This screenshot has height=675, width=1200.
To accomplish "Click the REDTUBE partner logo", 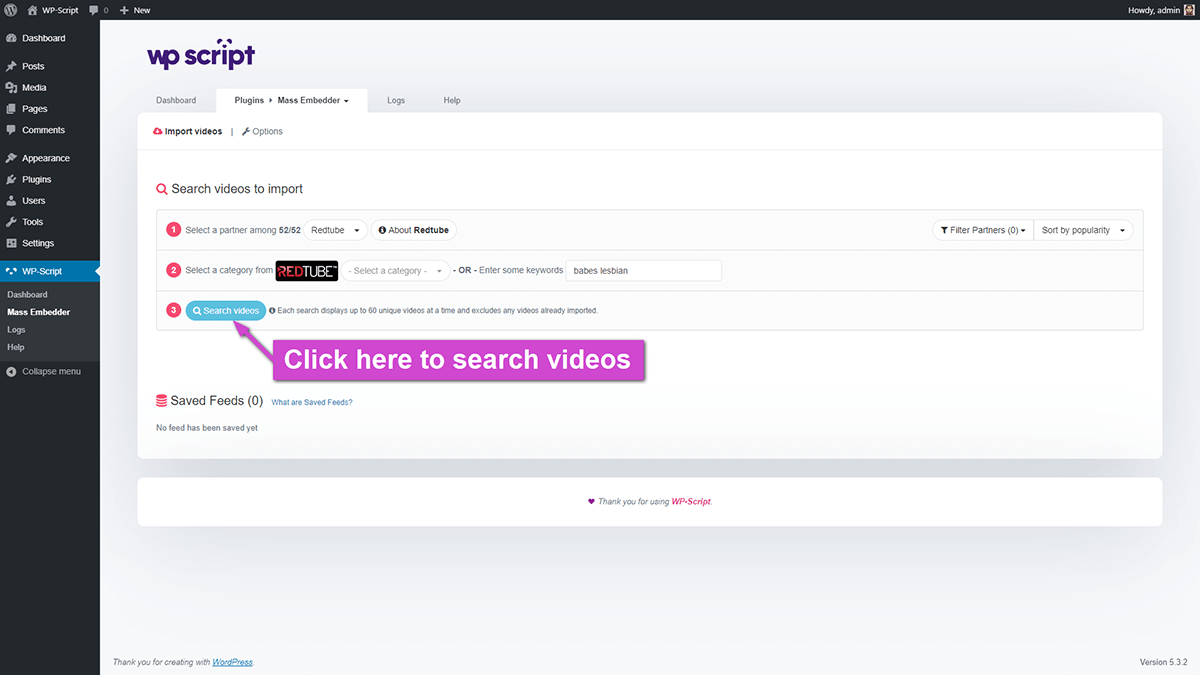I will coord(307,271).
